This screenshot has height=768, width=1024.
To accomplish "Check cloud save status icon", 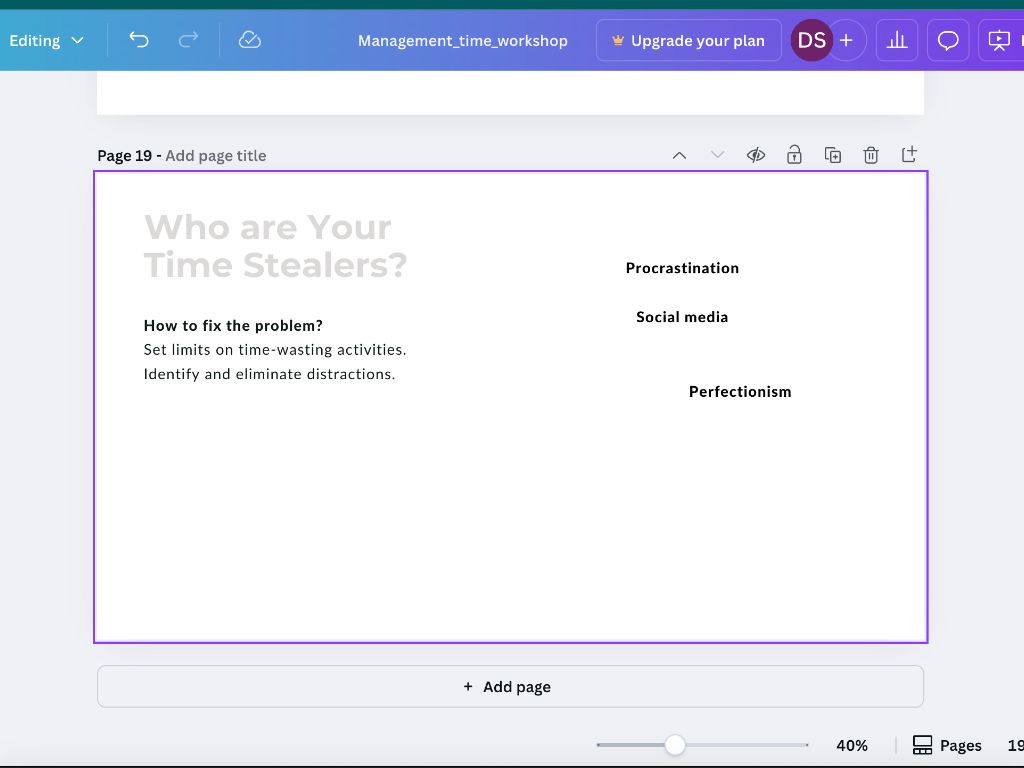I will tap(249, 40).
